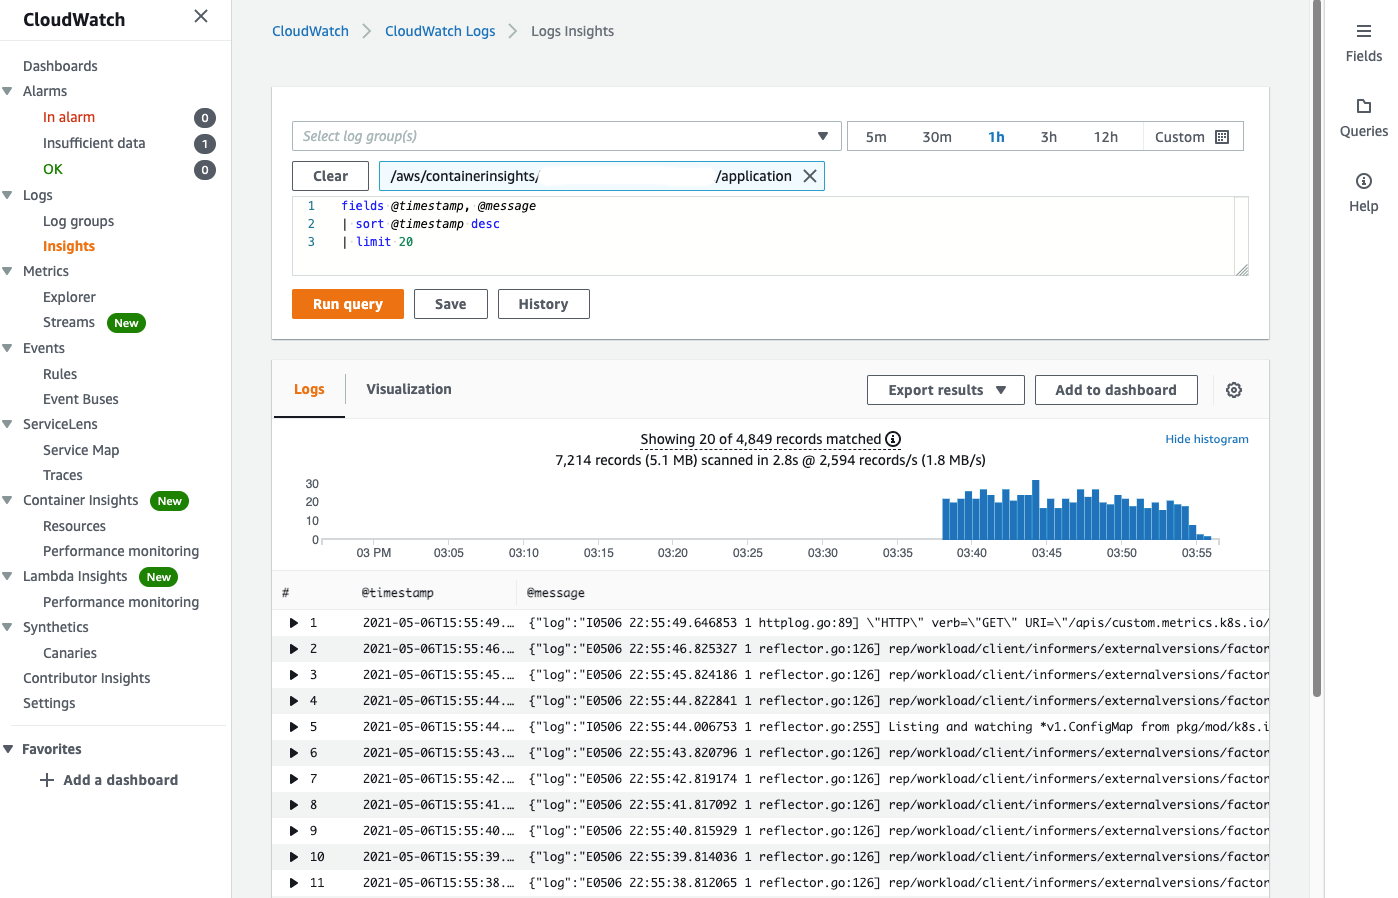This screenshot has height=898, width=1398.
Task: Open the Custom time range calendar
Action: (1222, 137)
